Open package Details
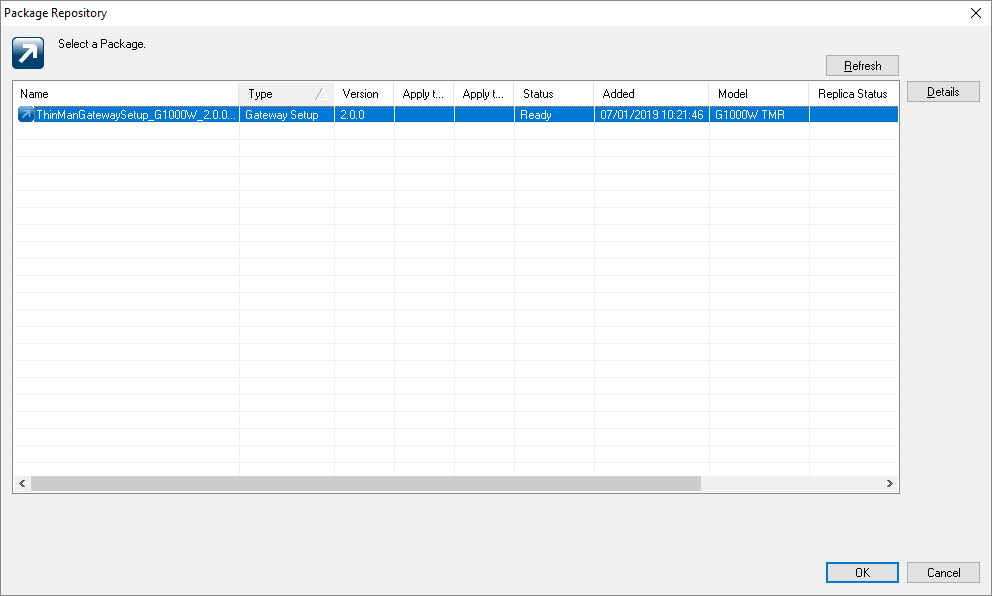992x596 pixels. [x=943, y=92]
